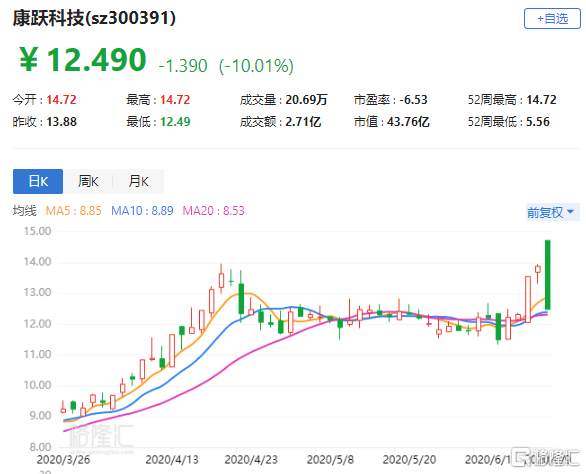Viewport: 586px width, 474px height.
Task: Click the 2020/4/13 date axis label
Action: tap(172, 459)
